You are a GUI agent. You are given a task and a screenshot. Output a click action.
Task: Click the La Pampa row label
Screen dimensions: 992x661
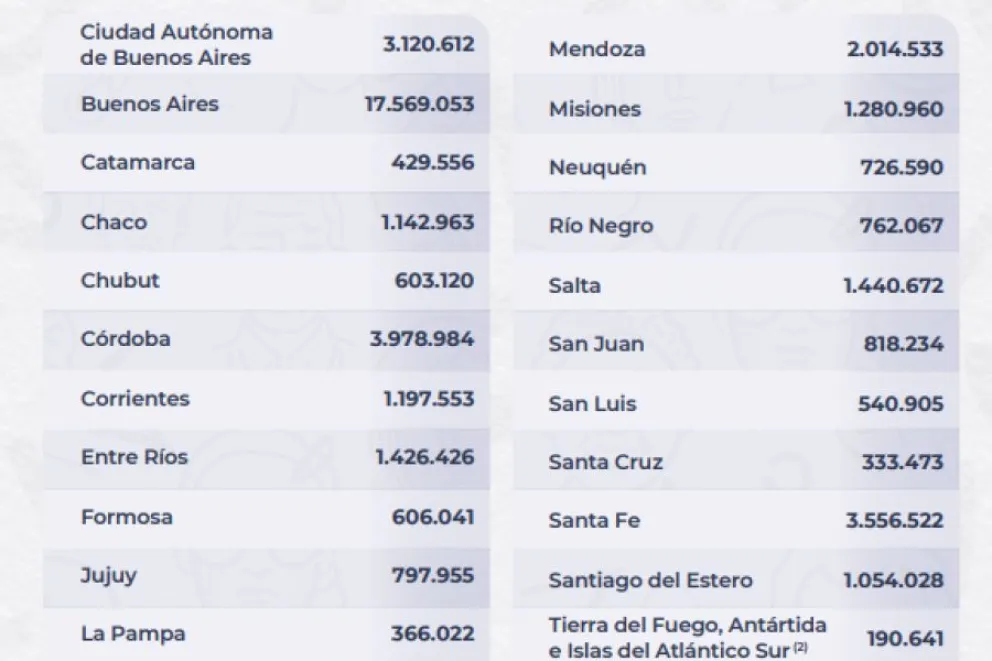point(133,634)
